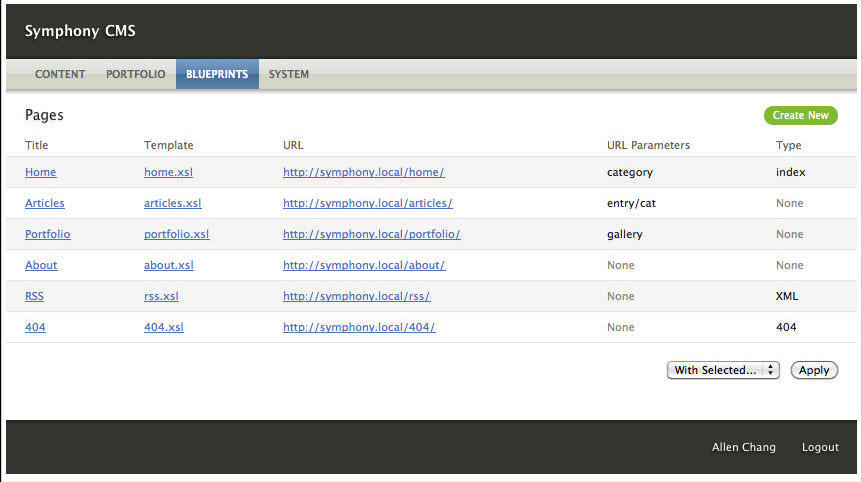Open the System navigation tab
Screen dimensions: 862x482
[x=289, y=74]
